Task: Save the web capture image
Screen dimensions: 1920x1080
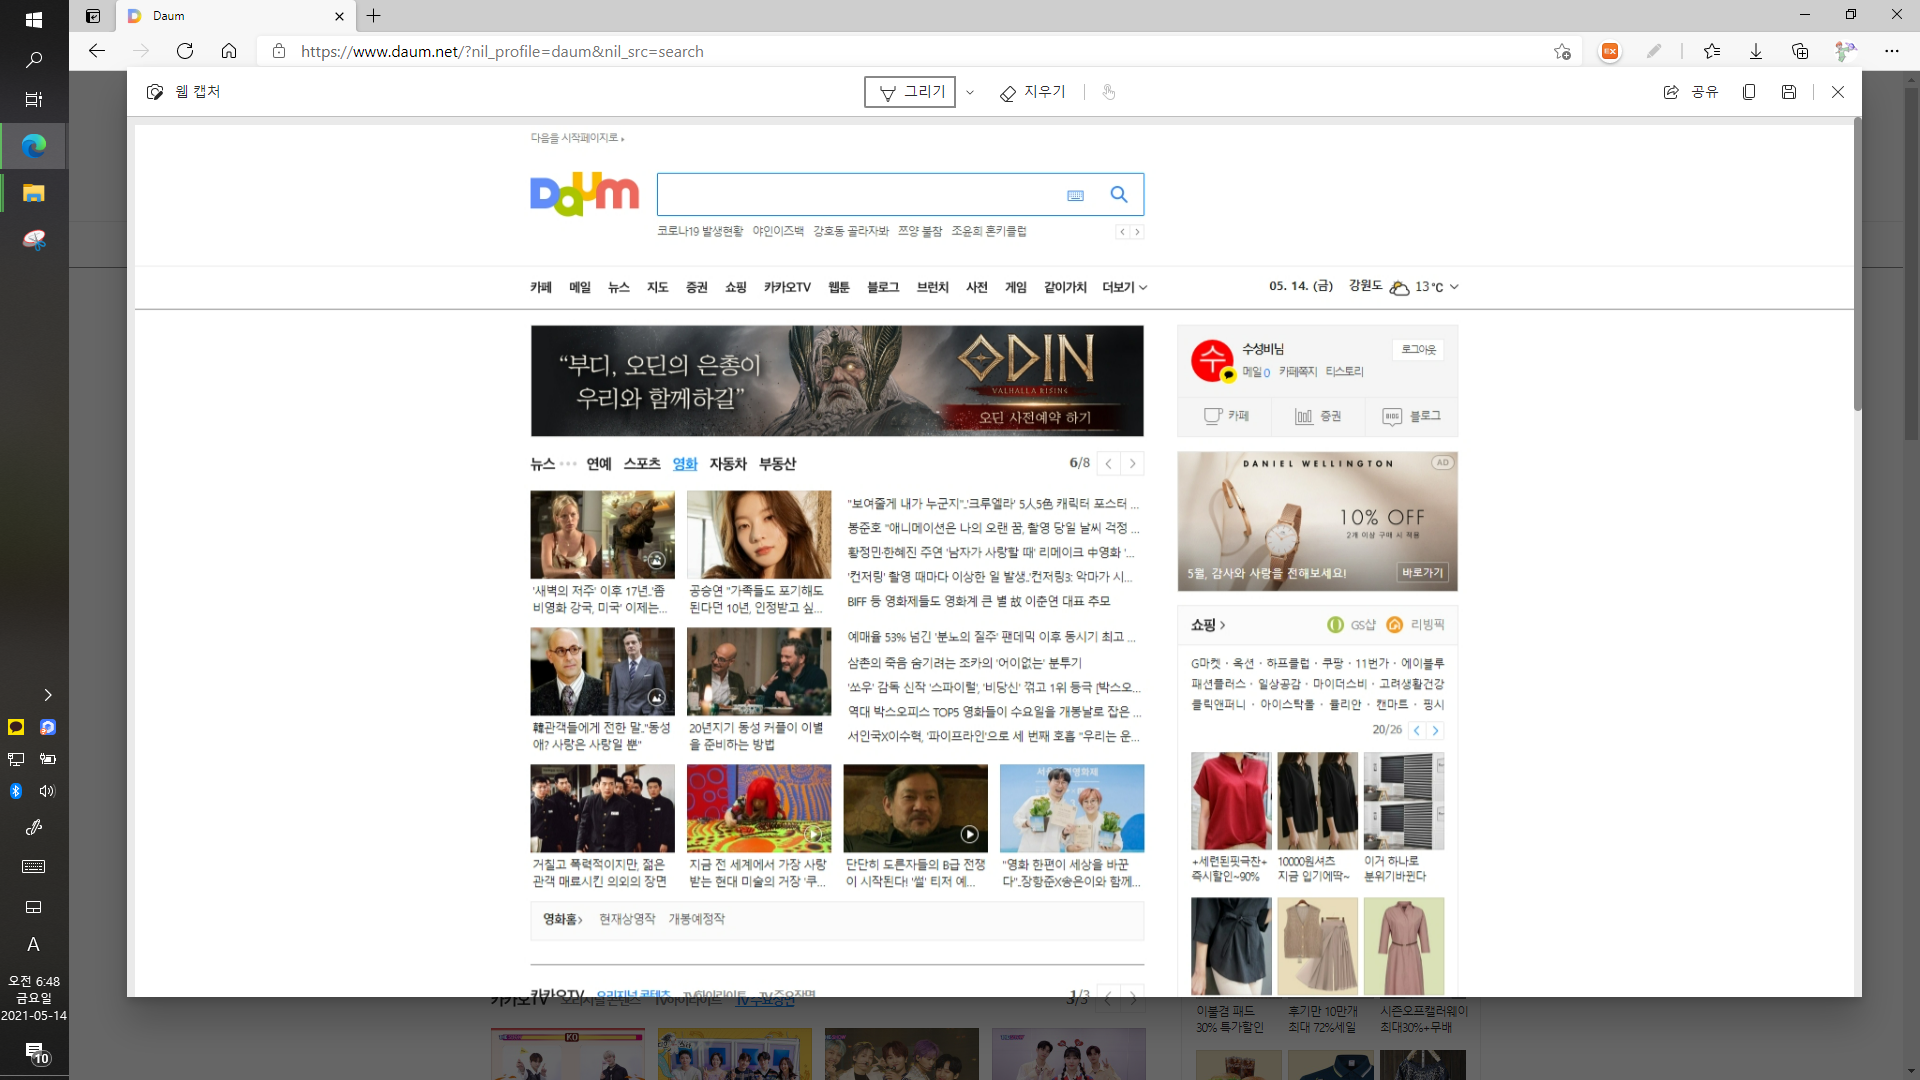Action: click(1789, 92)
